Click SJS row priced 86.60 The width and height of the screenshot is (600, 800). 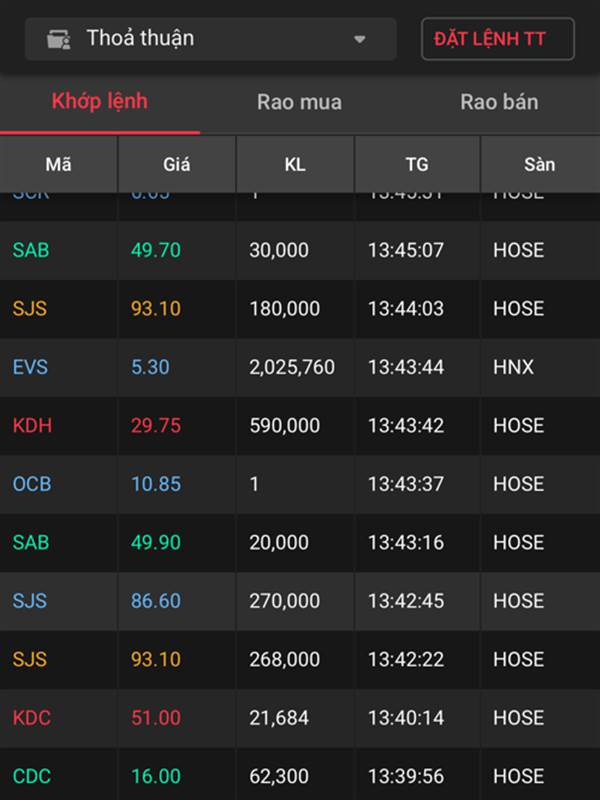(300, 601)
